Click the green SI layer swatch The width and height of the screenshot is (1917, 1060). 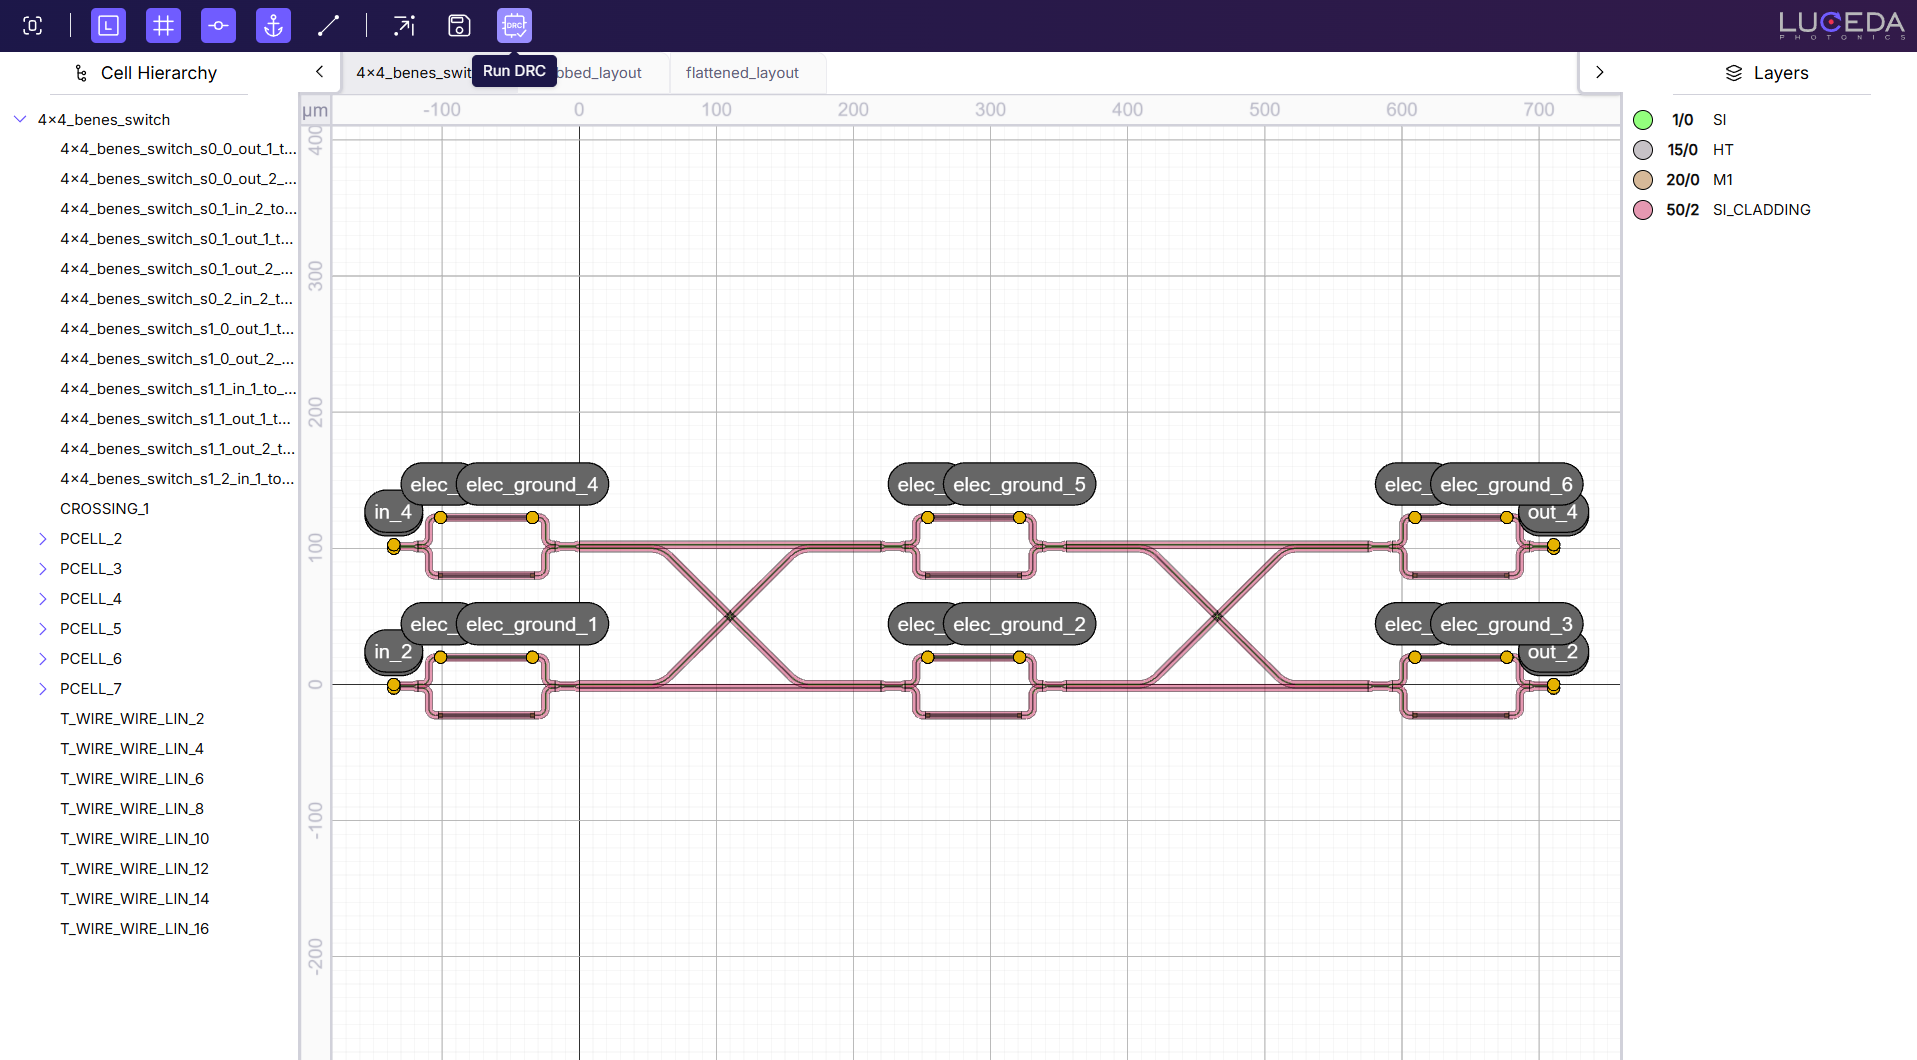[x=1643, y=120]
